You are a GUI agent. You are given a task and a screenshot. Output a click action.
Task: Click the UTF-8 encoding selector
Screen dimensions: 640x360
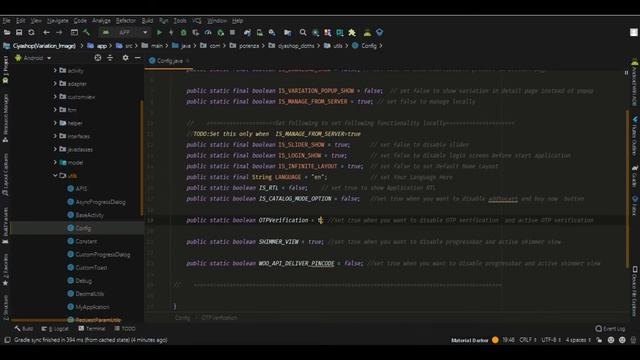click(x=551, y=340)
